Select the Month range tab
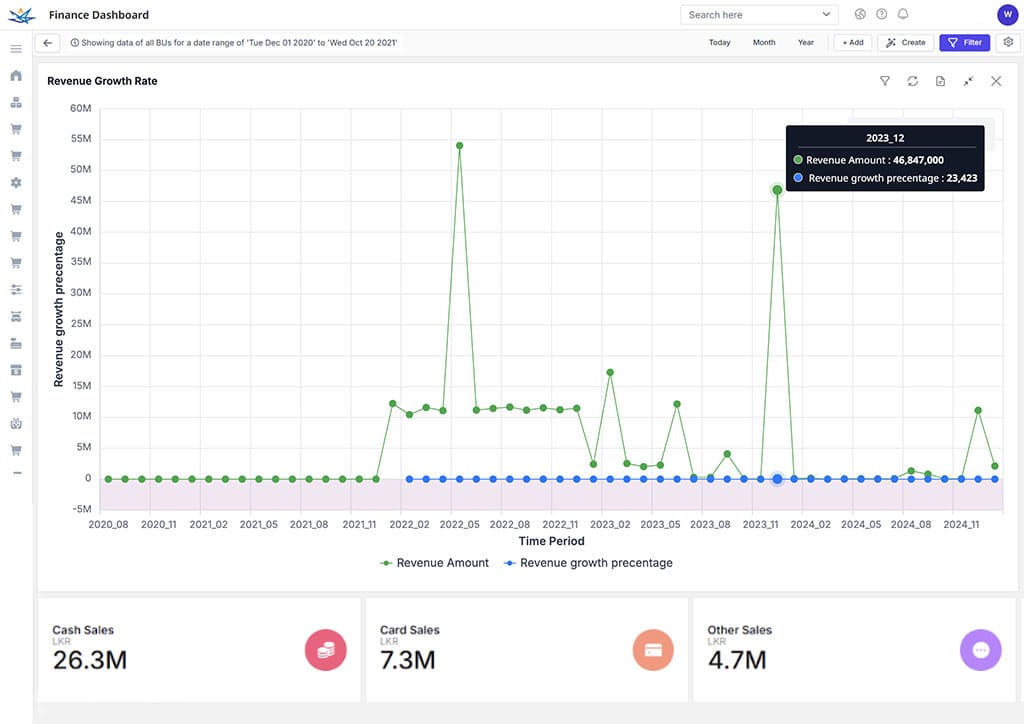 (763, 42)
